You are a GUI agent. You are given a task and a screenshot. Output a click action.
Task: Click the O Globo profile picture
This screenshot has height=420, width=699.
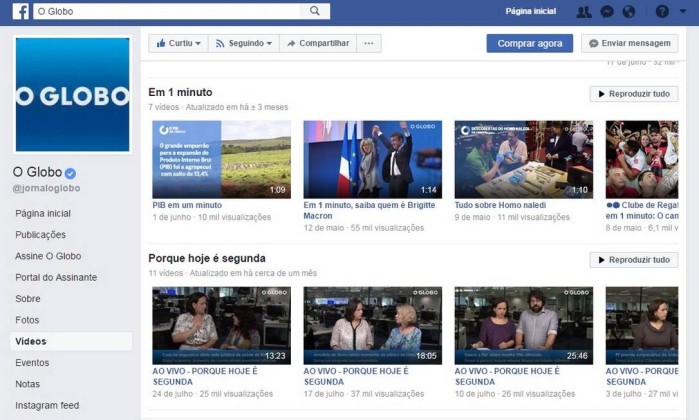click(x=72, y=95)
